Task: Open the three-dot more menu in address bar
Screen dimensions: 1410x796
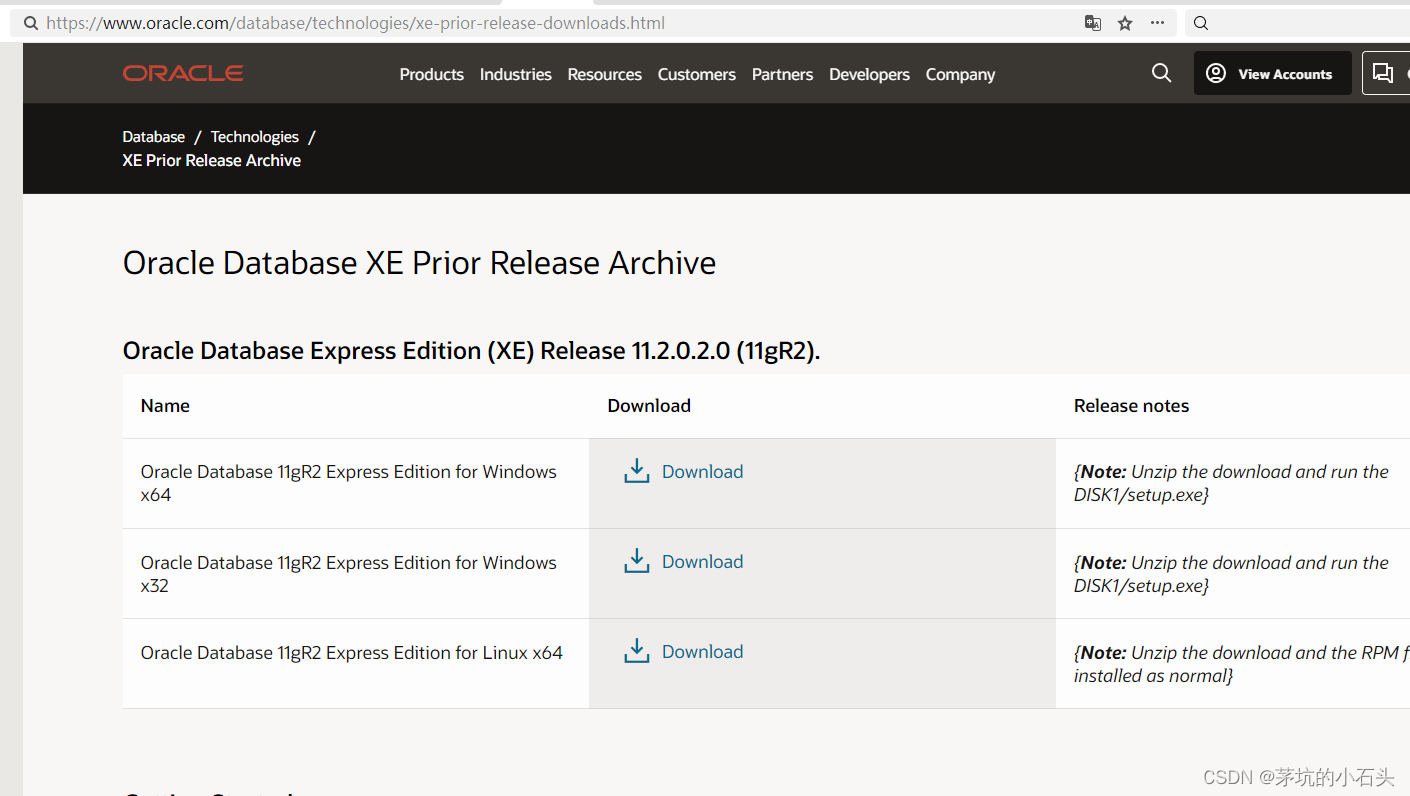Action: point(1157,23)
